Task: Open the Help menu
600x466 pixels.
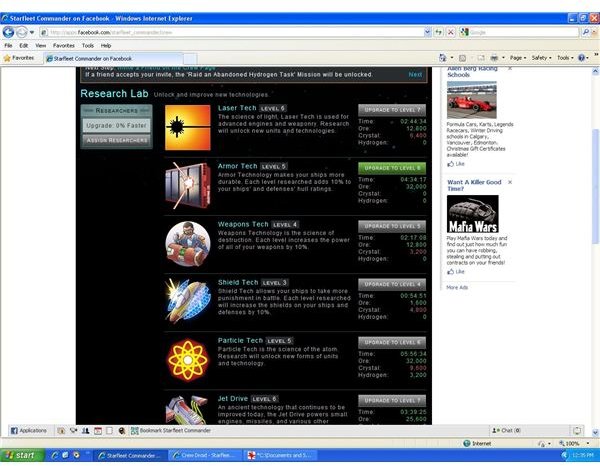Action: 106,46
